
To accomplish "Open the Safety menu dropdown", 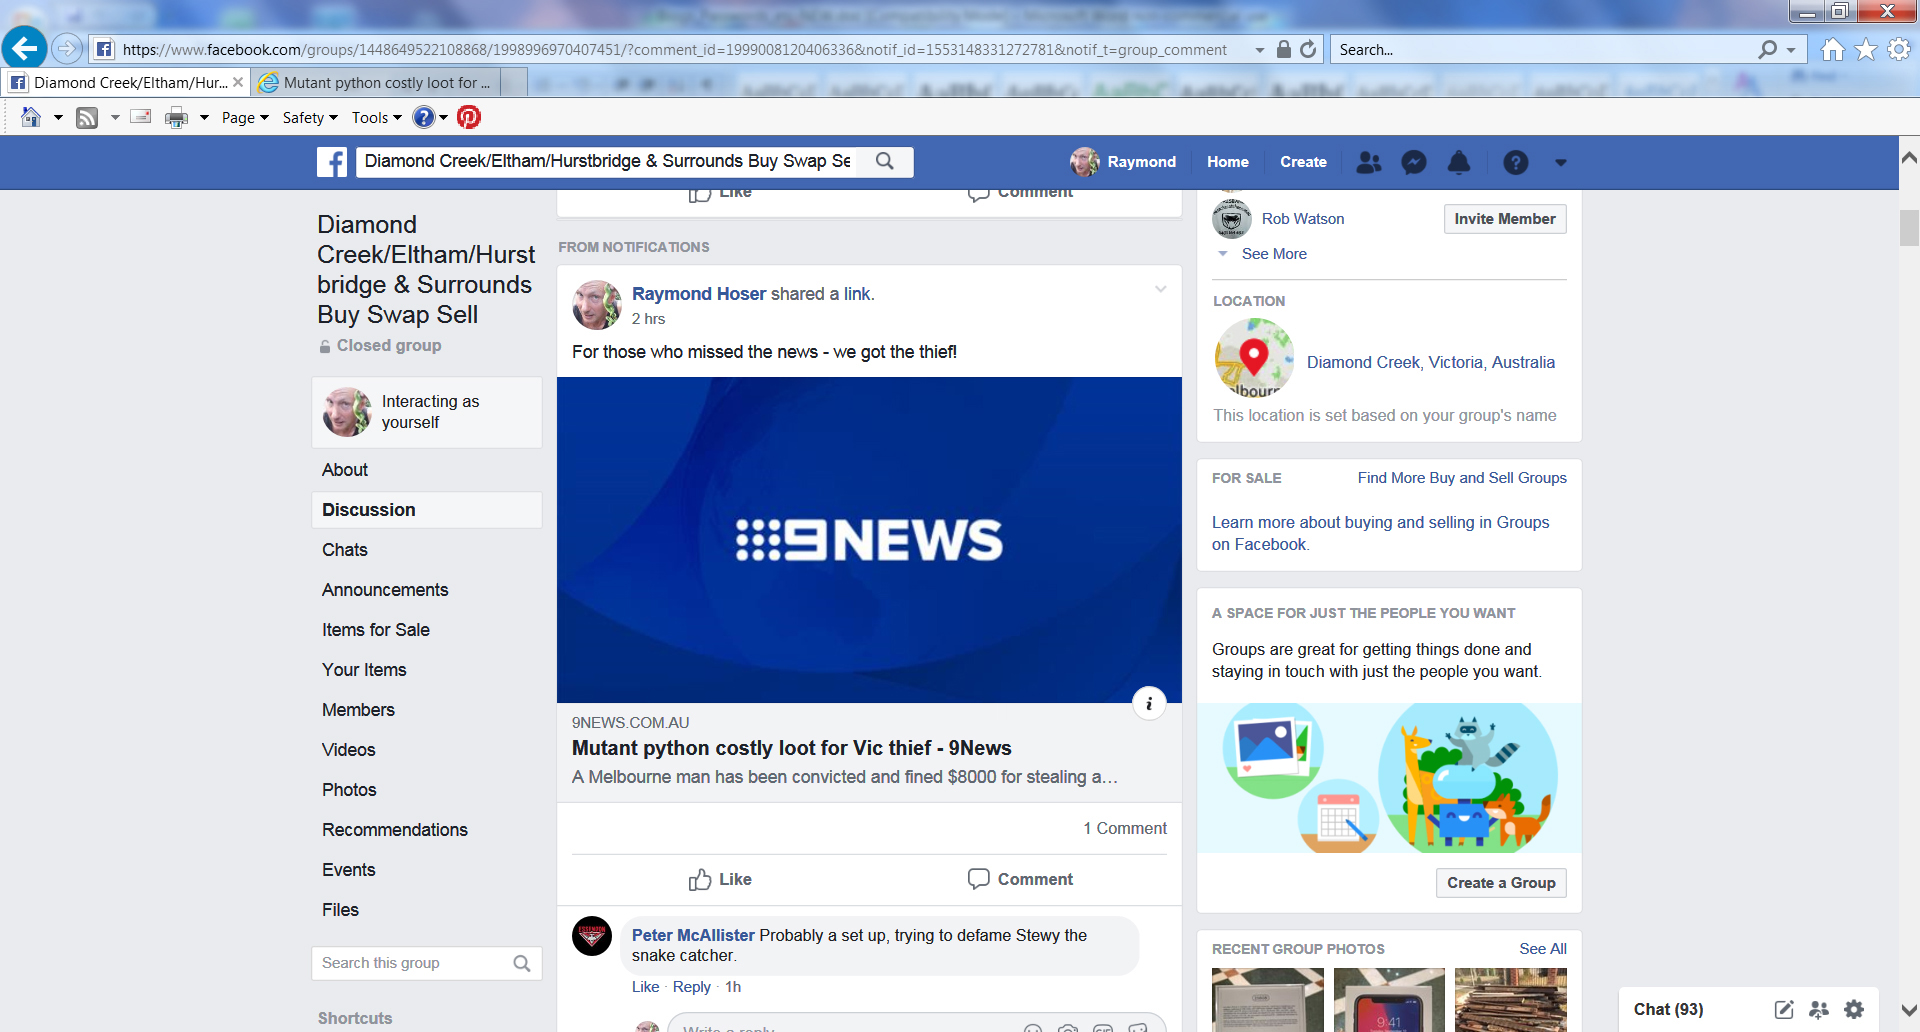I will click(x=310, y=118).
